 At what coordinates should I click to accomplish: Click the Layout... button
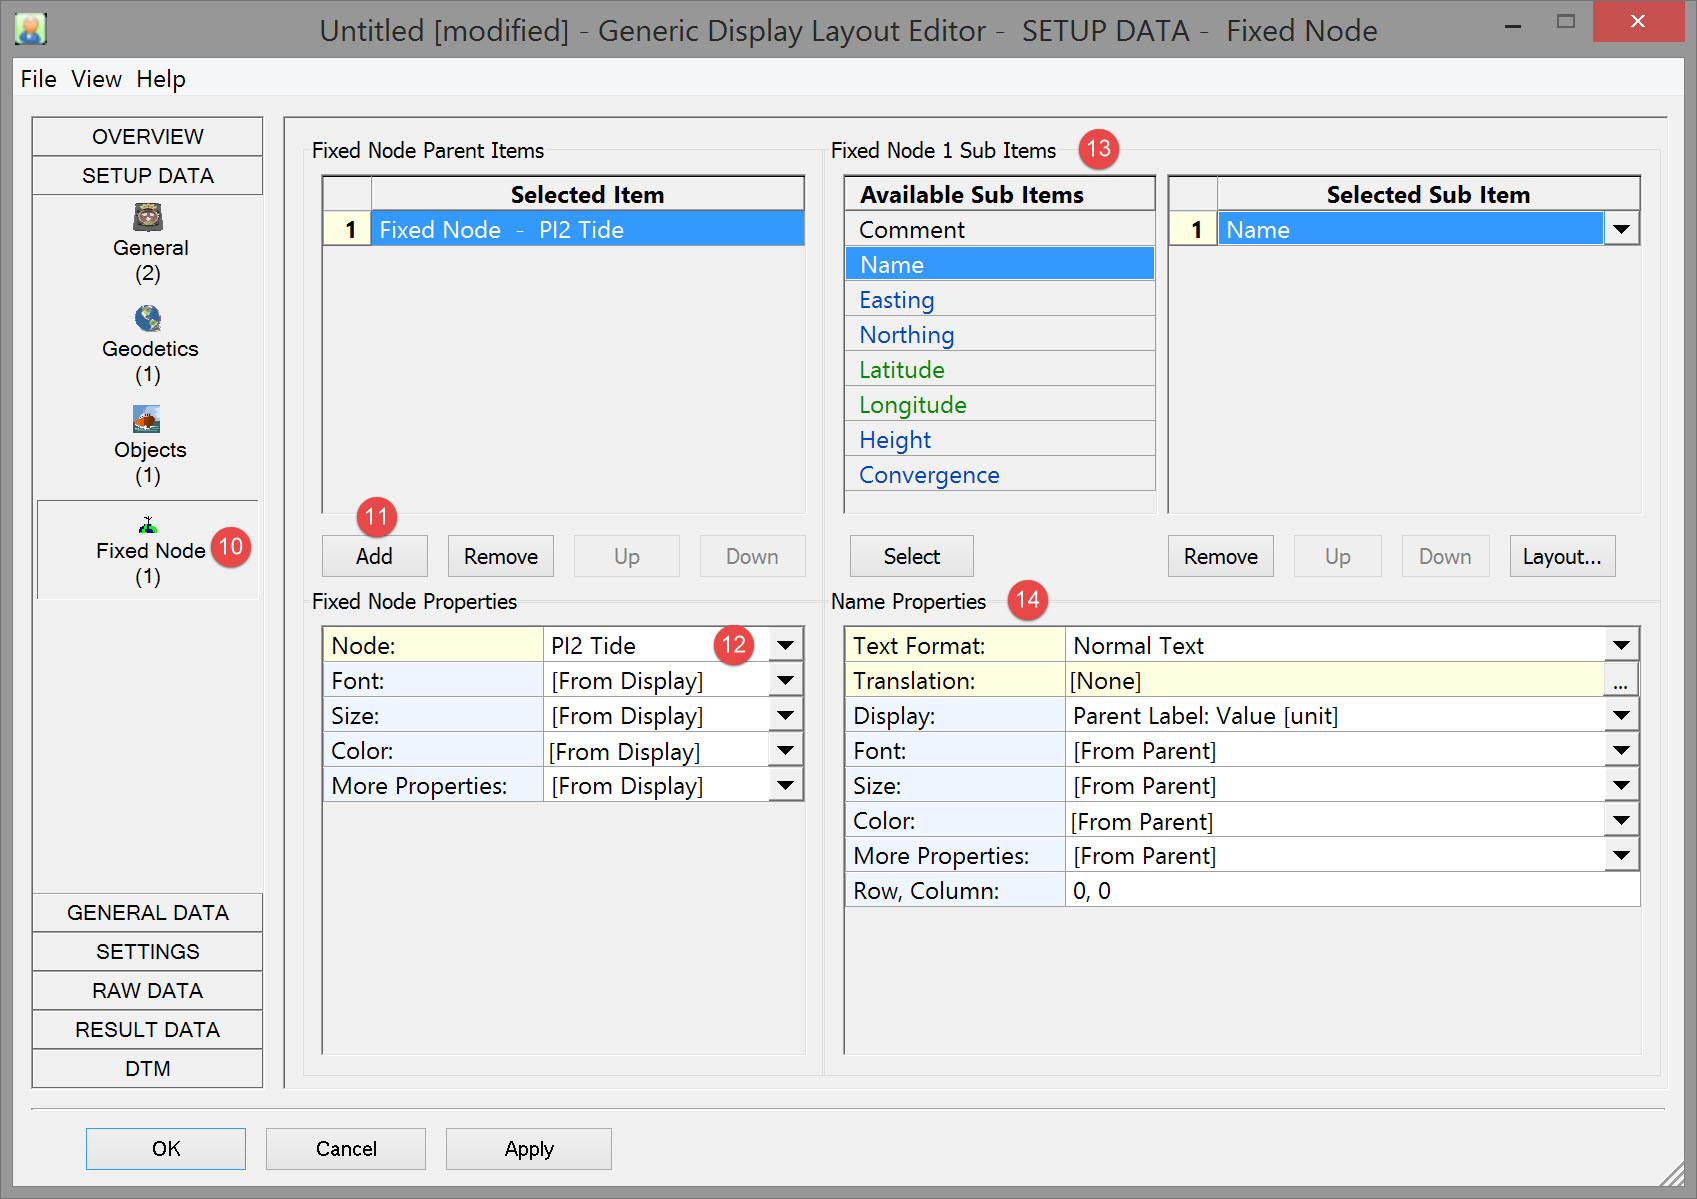pos(1561,557)
